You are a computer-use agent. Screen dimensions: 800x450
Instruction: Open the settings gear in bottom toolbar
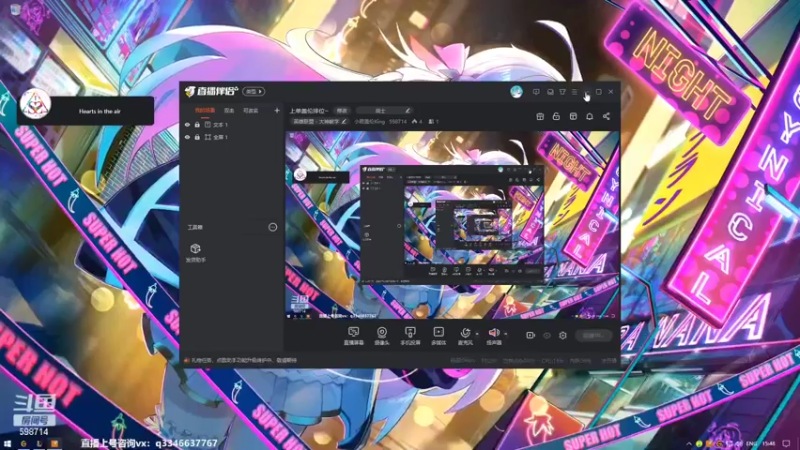[x=563, y=335]
